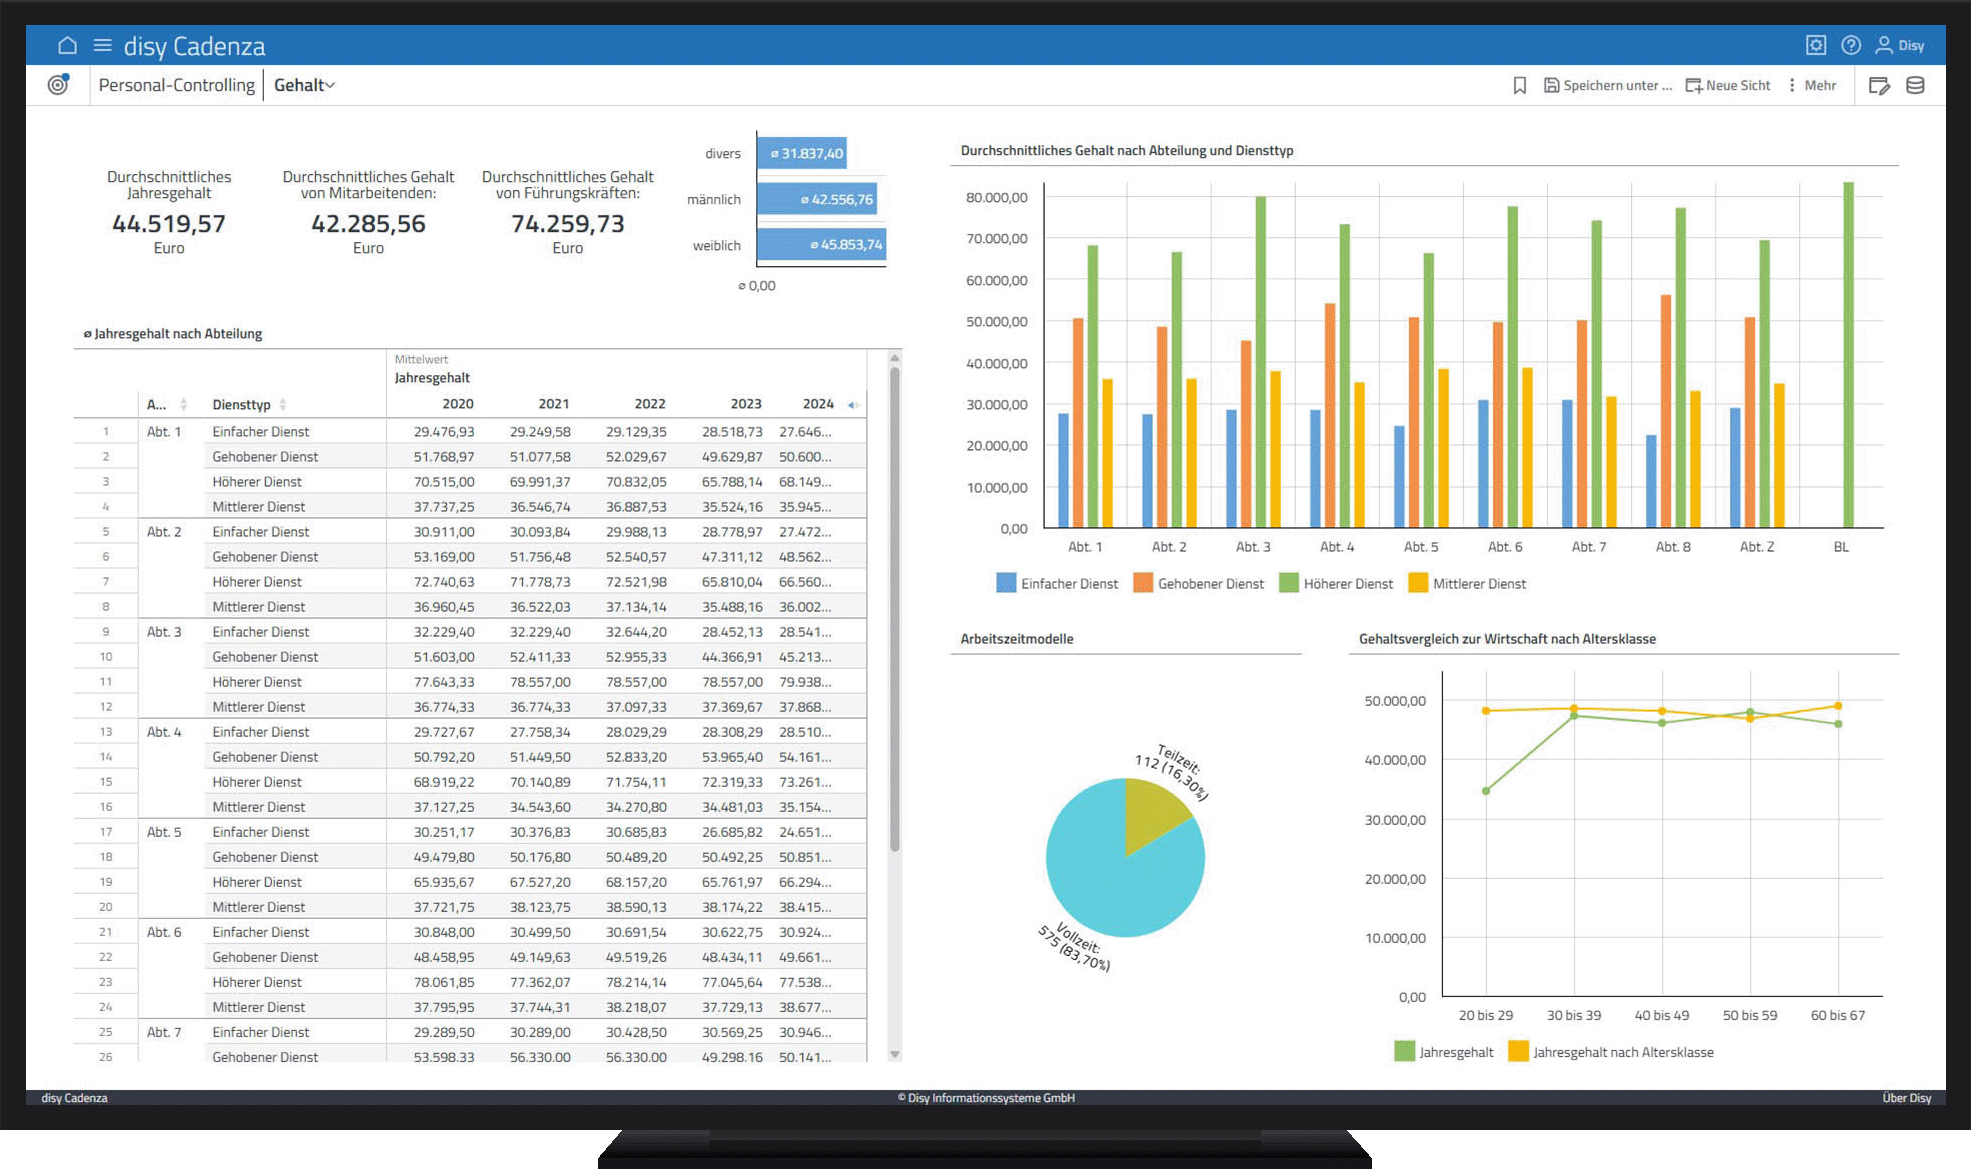This screenshot has height=1169, width=1971.
Task: Toggle Einfacher Dienst legend entry
Action: [1057, 583]
